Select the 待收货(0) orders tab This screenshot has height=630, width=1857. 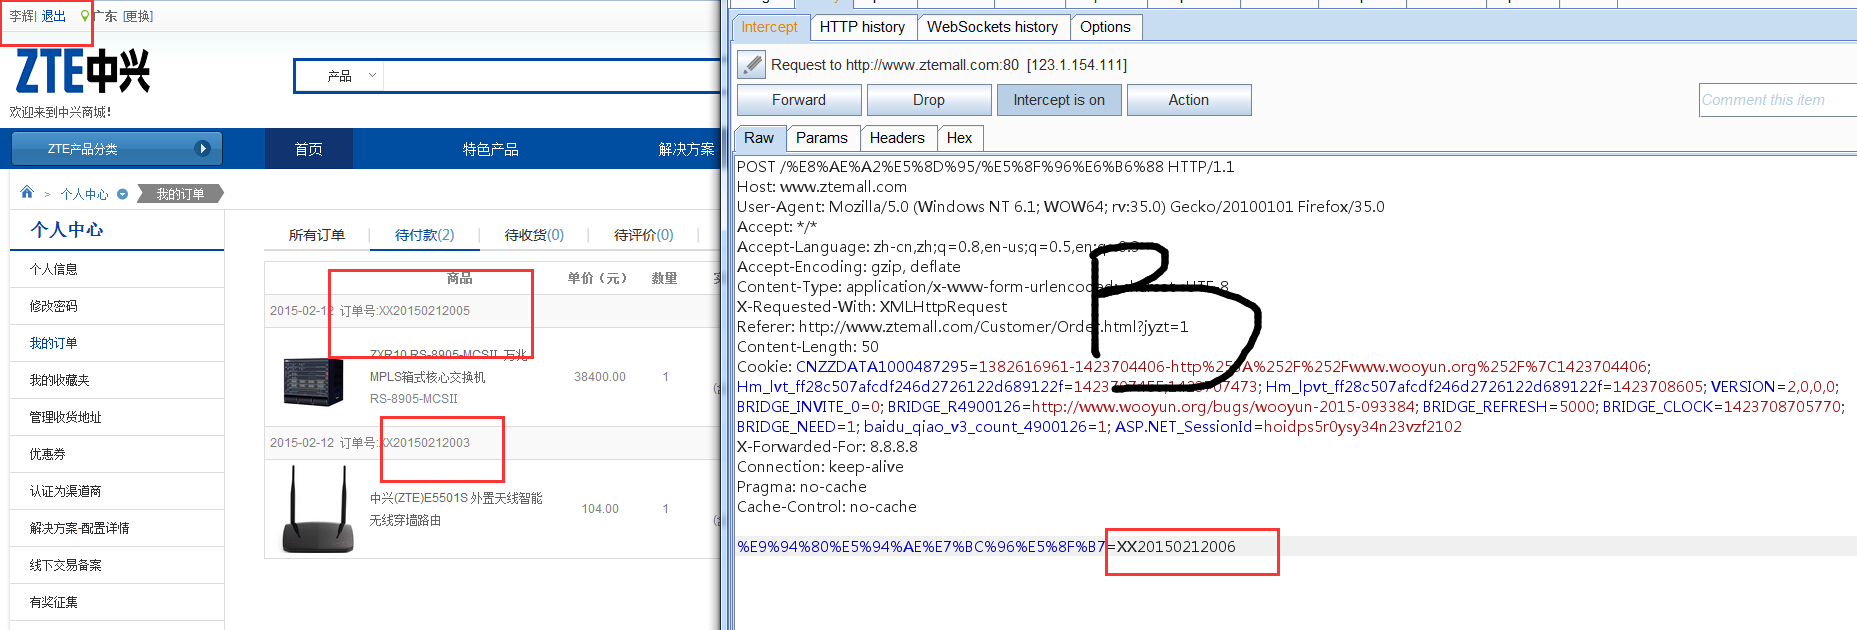pos(534,235)
